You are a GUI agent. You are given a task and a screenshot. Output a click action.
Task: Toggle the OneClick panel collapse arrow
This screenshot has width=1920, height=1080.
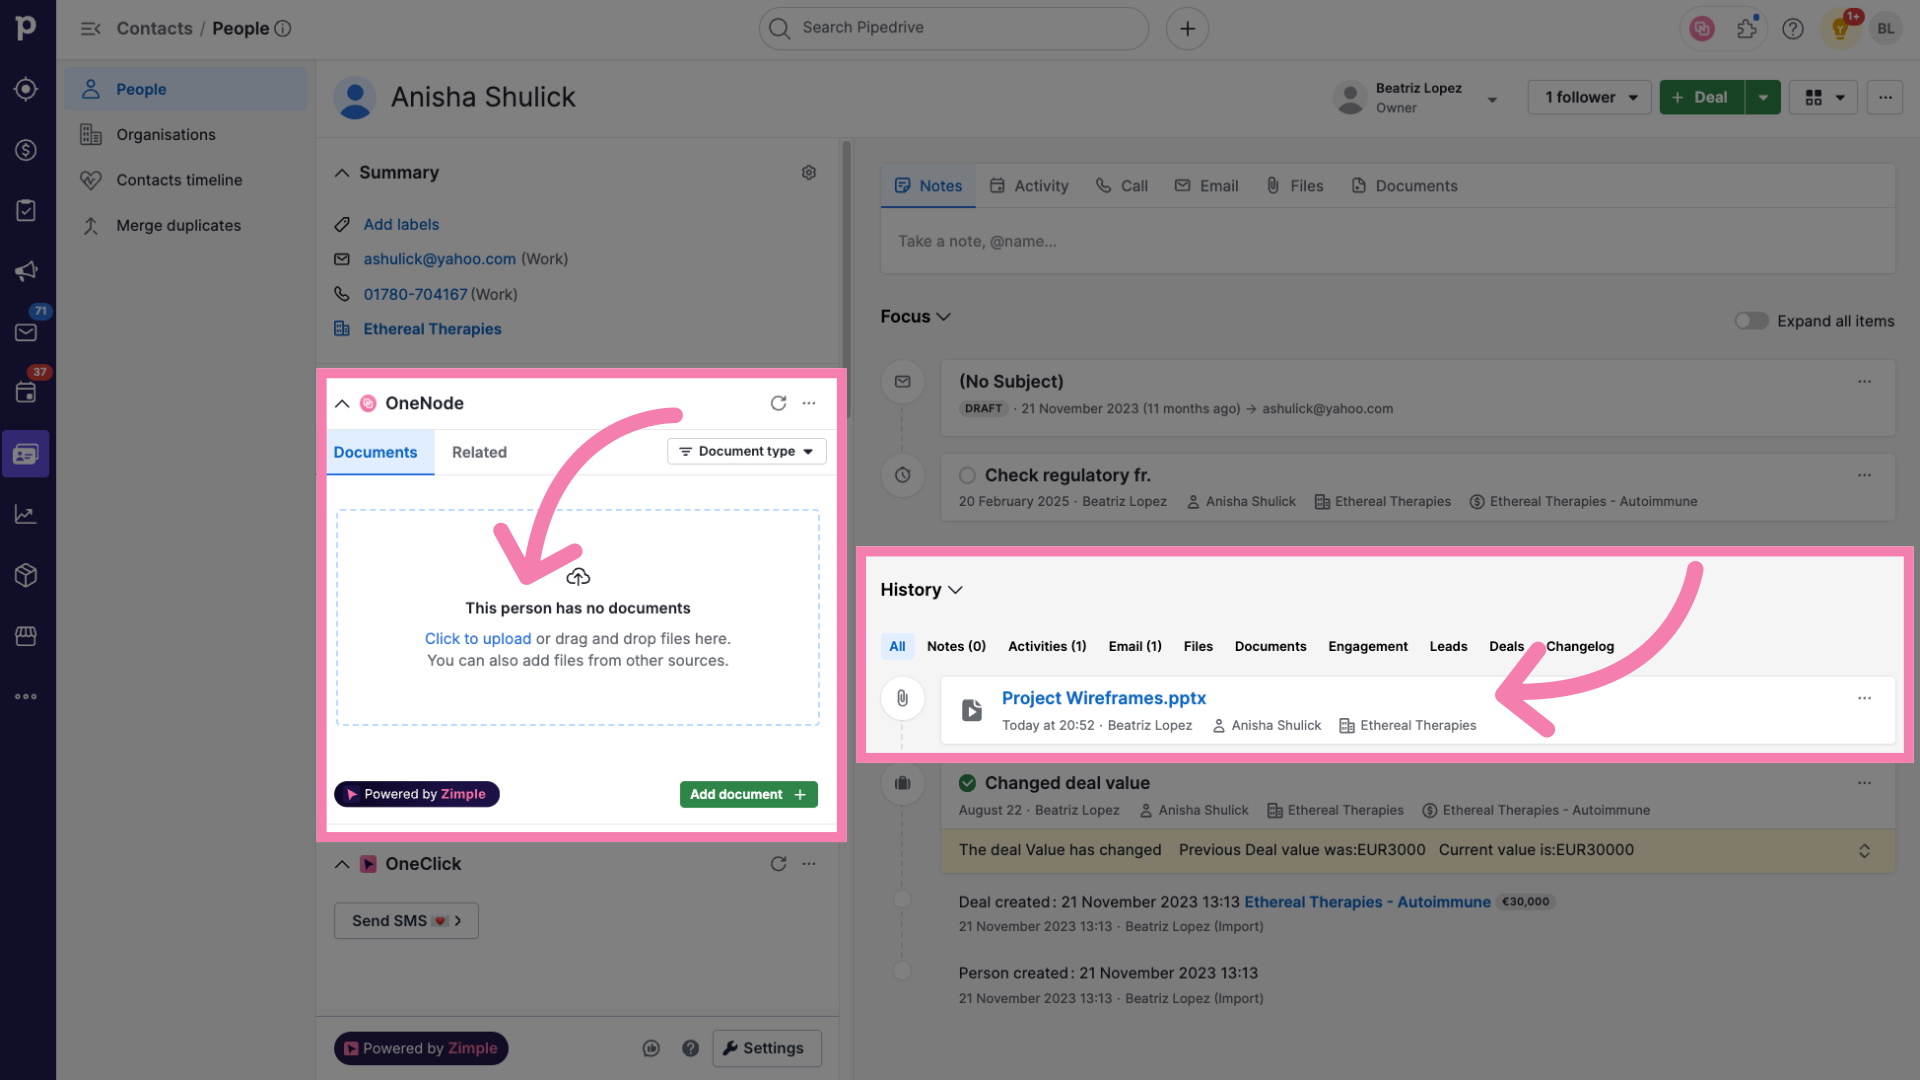pos(342,864)
